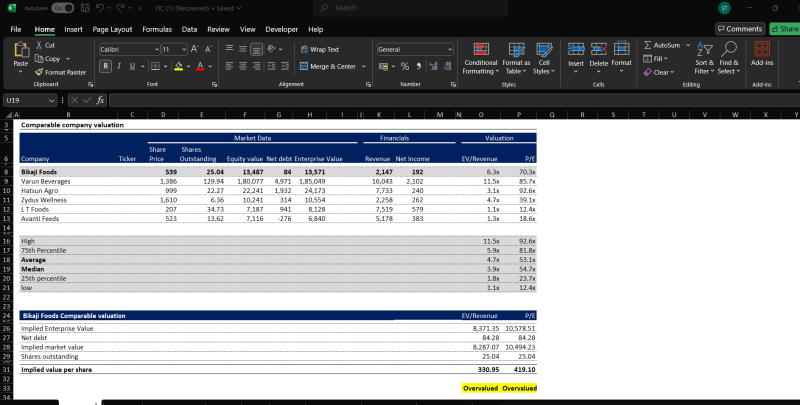Viewport: 800px width, 405px height.
Task: Click the Increase Indent icon
Action: [285, 66]
